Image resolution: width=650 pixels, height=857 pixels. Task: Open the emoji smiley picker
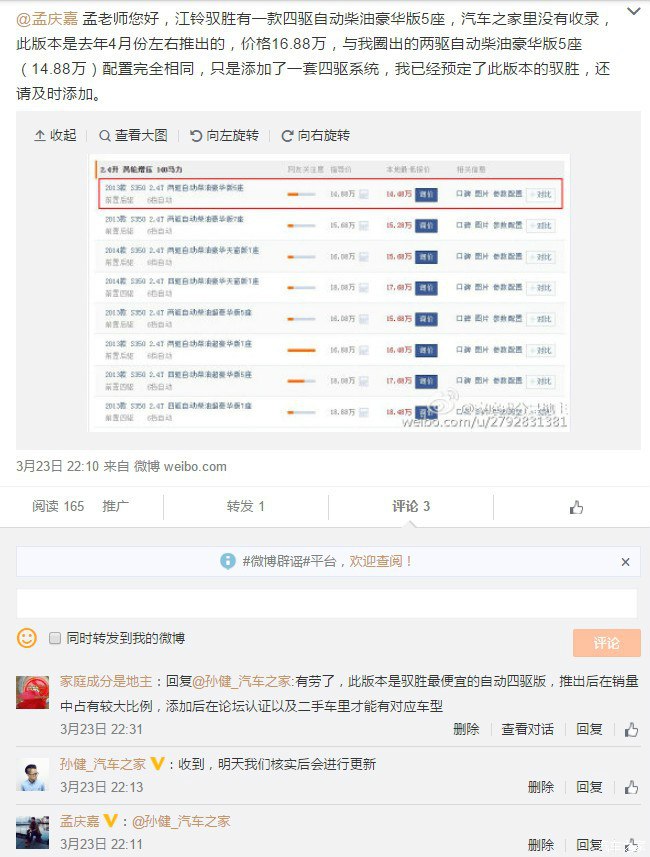[27, 637]
